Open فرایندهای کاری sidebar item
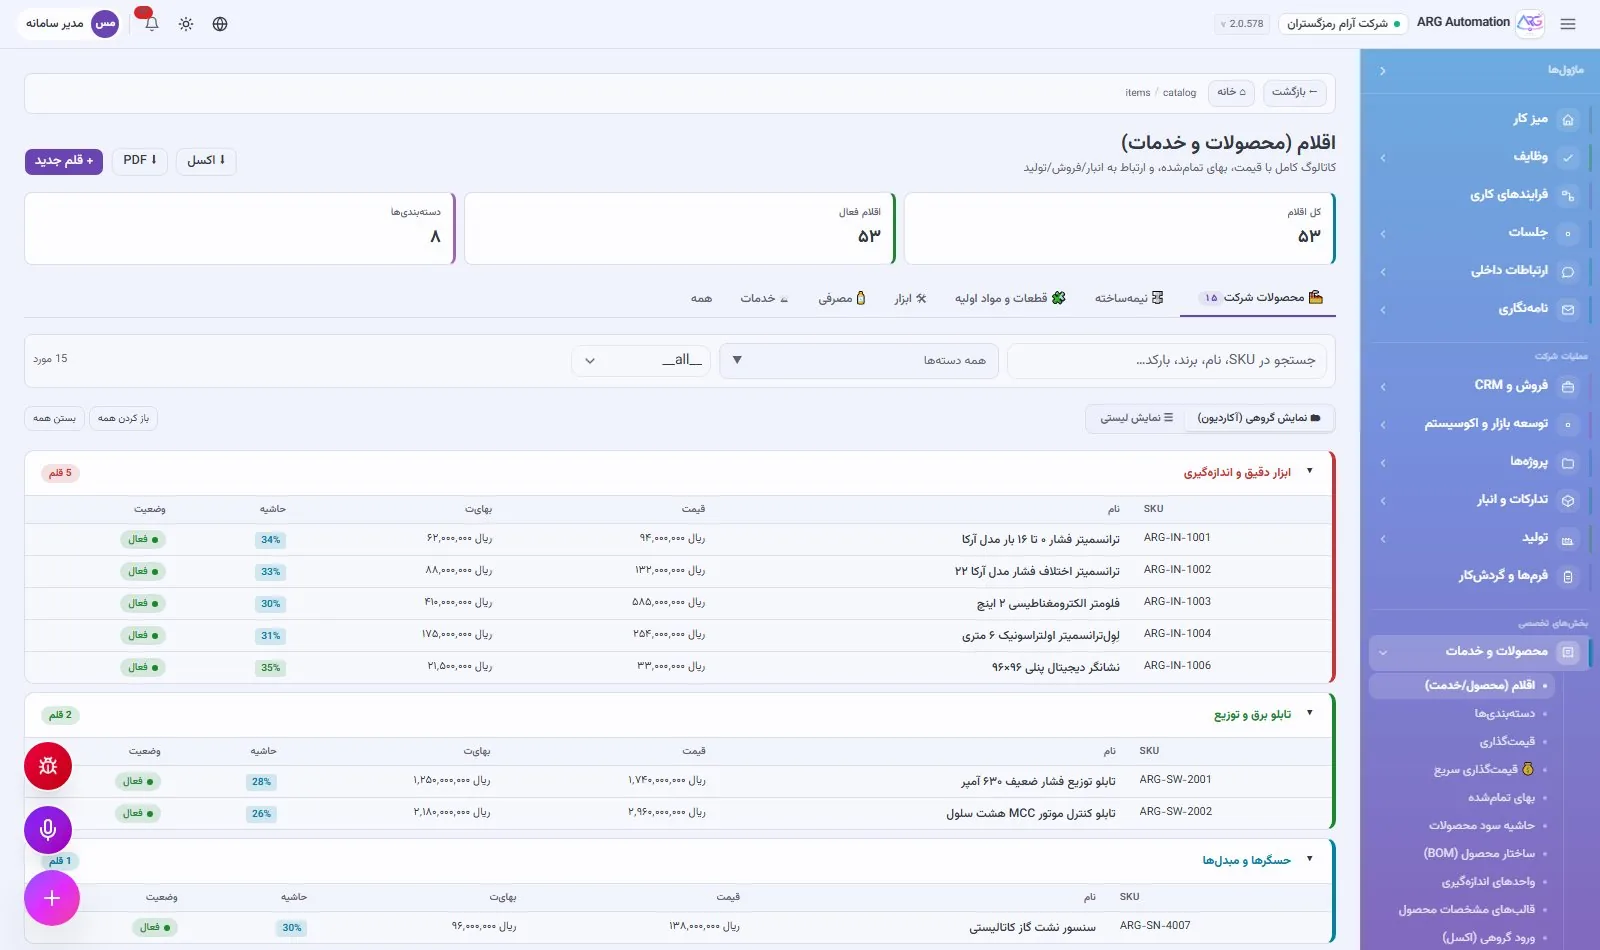Screen dimensions: 1600x950 (1478, 195)
